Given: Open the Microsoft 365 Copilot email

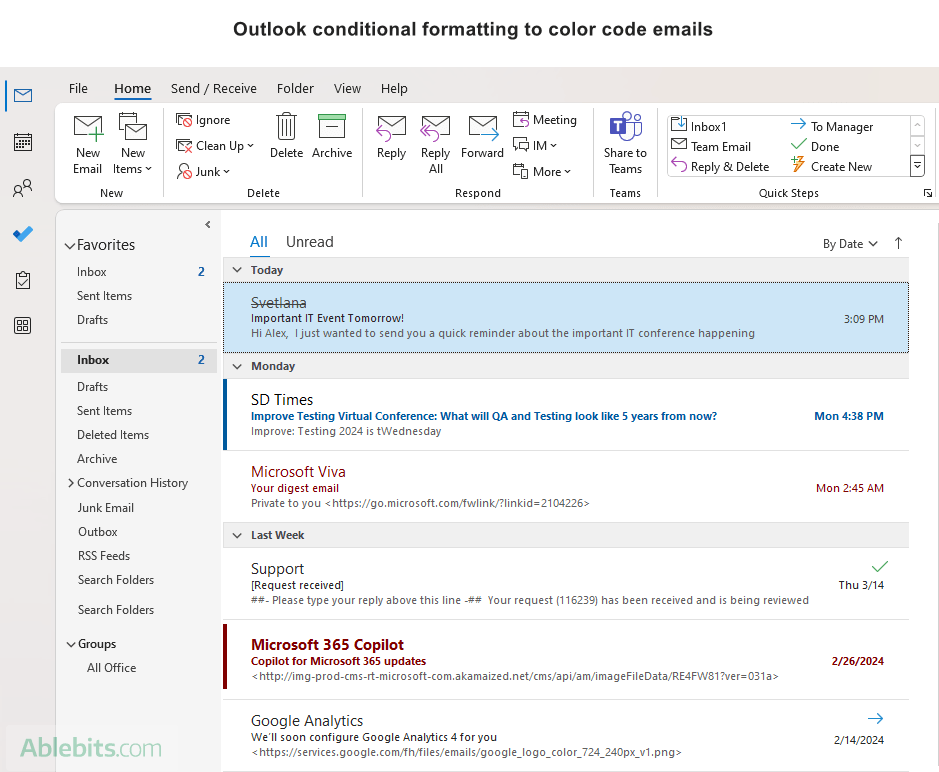Looking at the screenshot, I should coord(566,659).
